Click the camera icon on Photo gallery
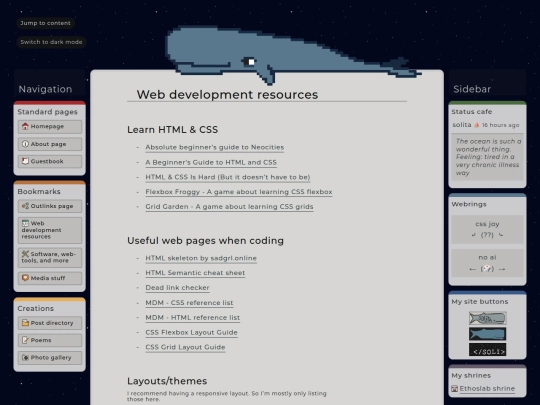 coord(25,357)
